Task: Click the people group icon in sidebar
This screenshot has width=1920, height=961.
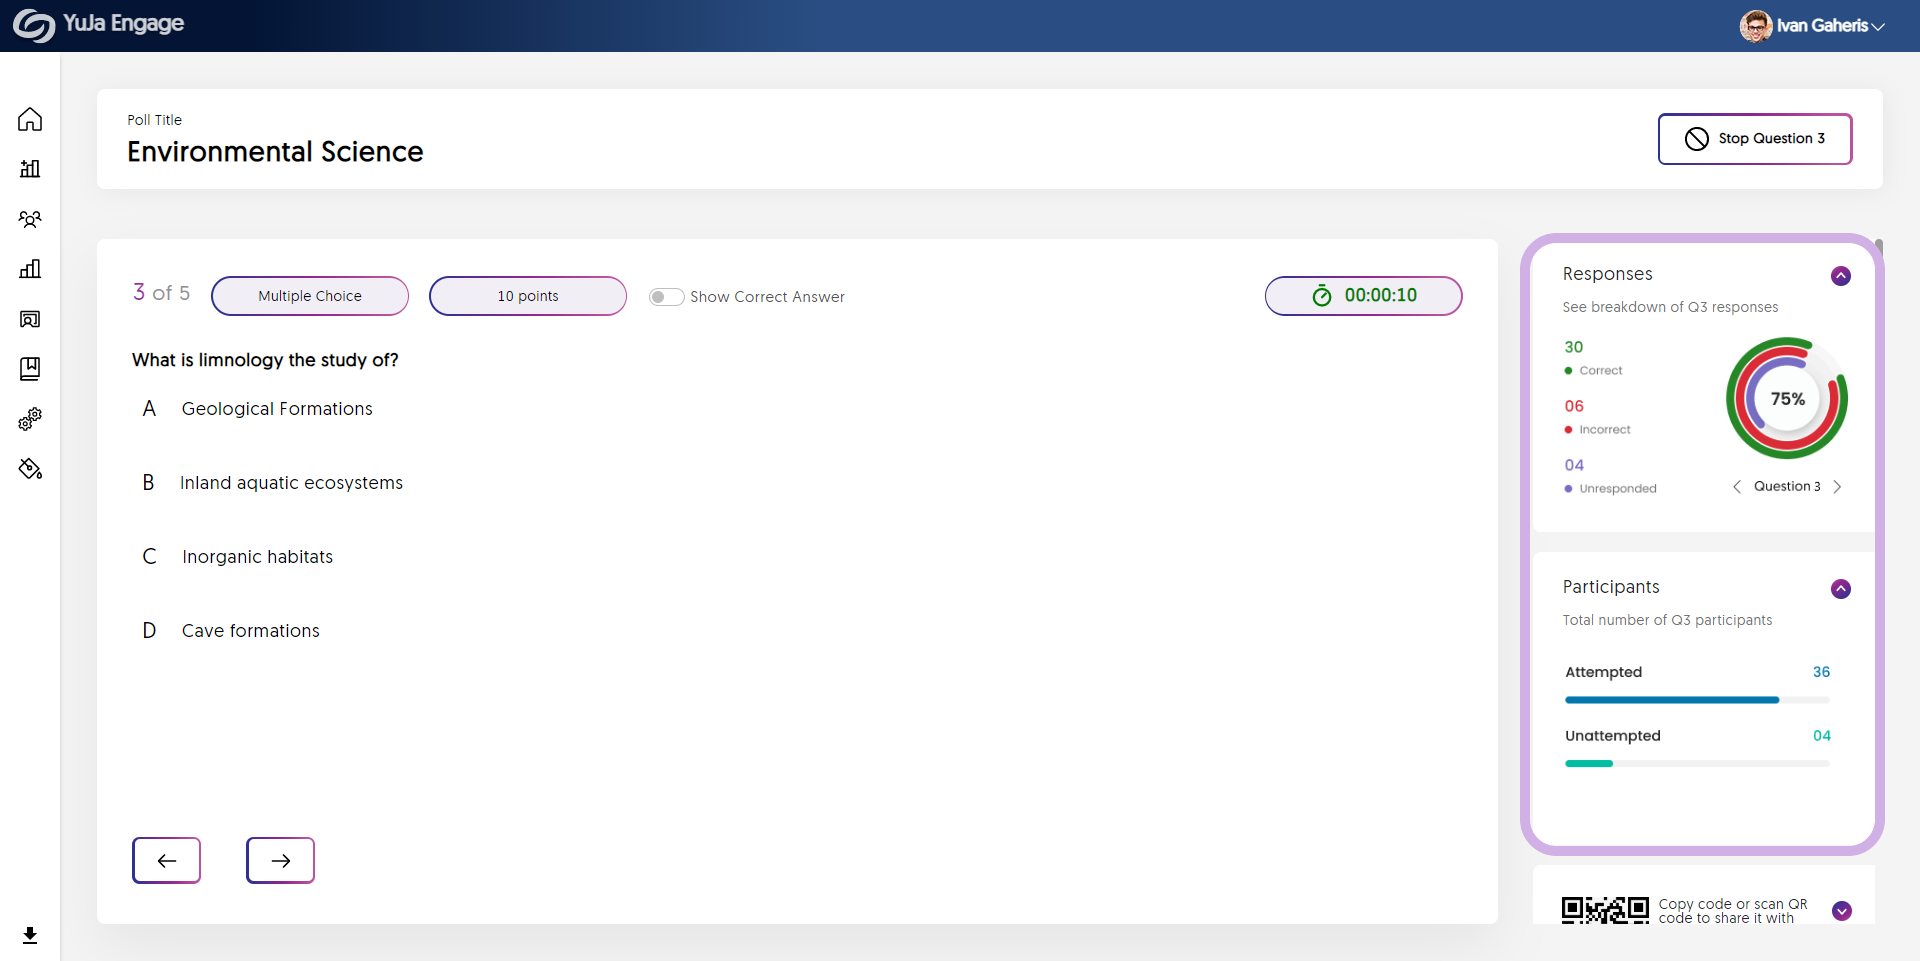Action: pyautogui.click(x=30, y=219)
